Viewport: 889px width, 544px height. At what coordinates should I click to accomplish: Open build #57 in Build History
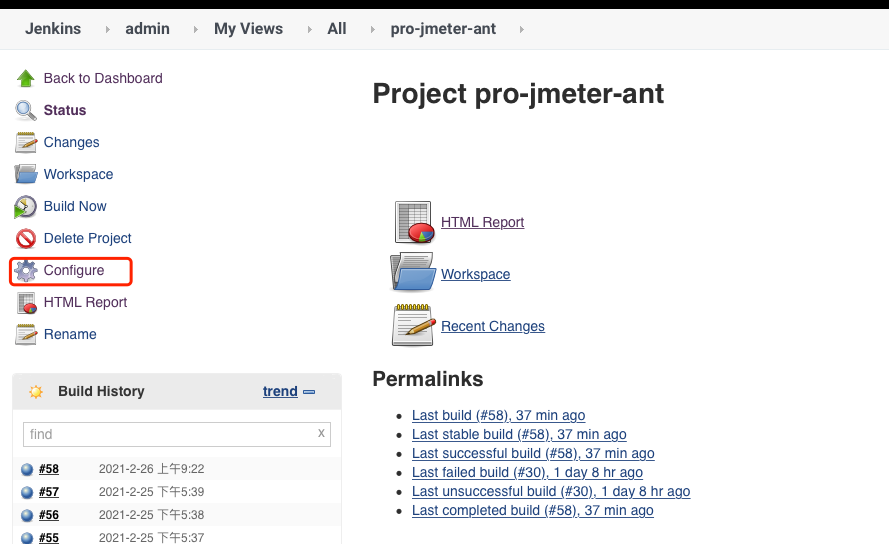49,492
